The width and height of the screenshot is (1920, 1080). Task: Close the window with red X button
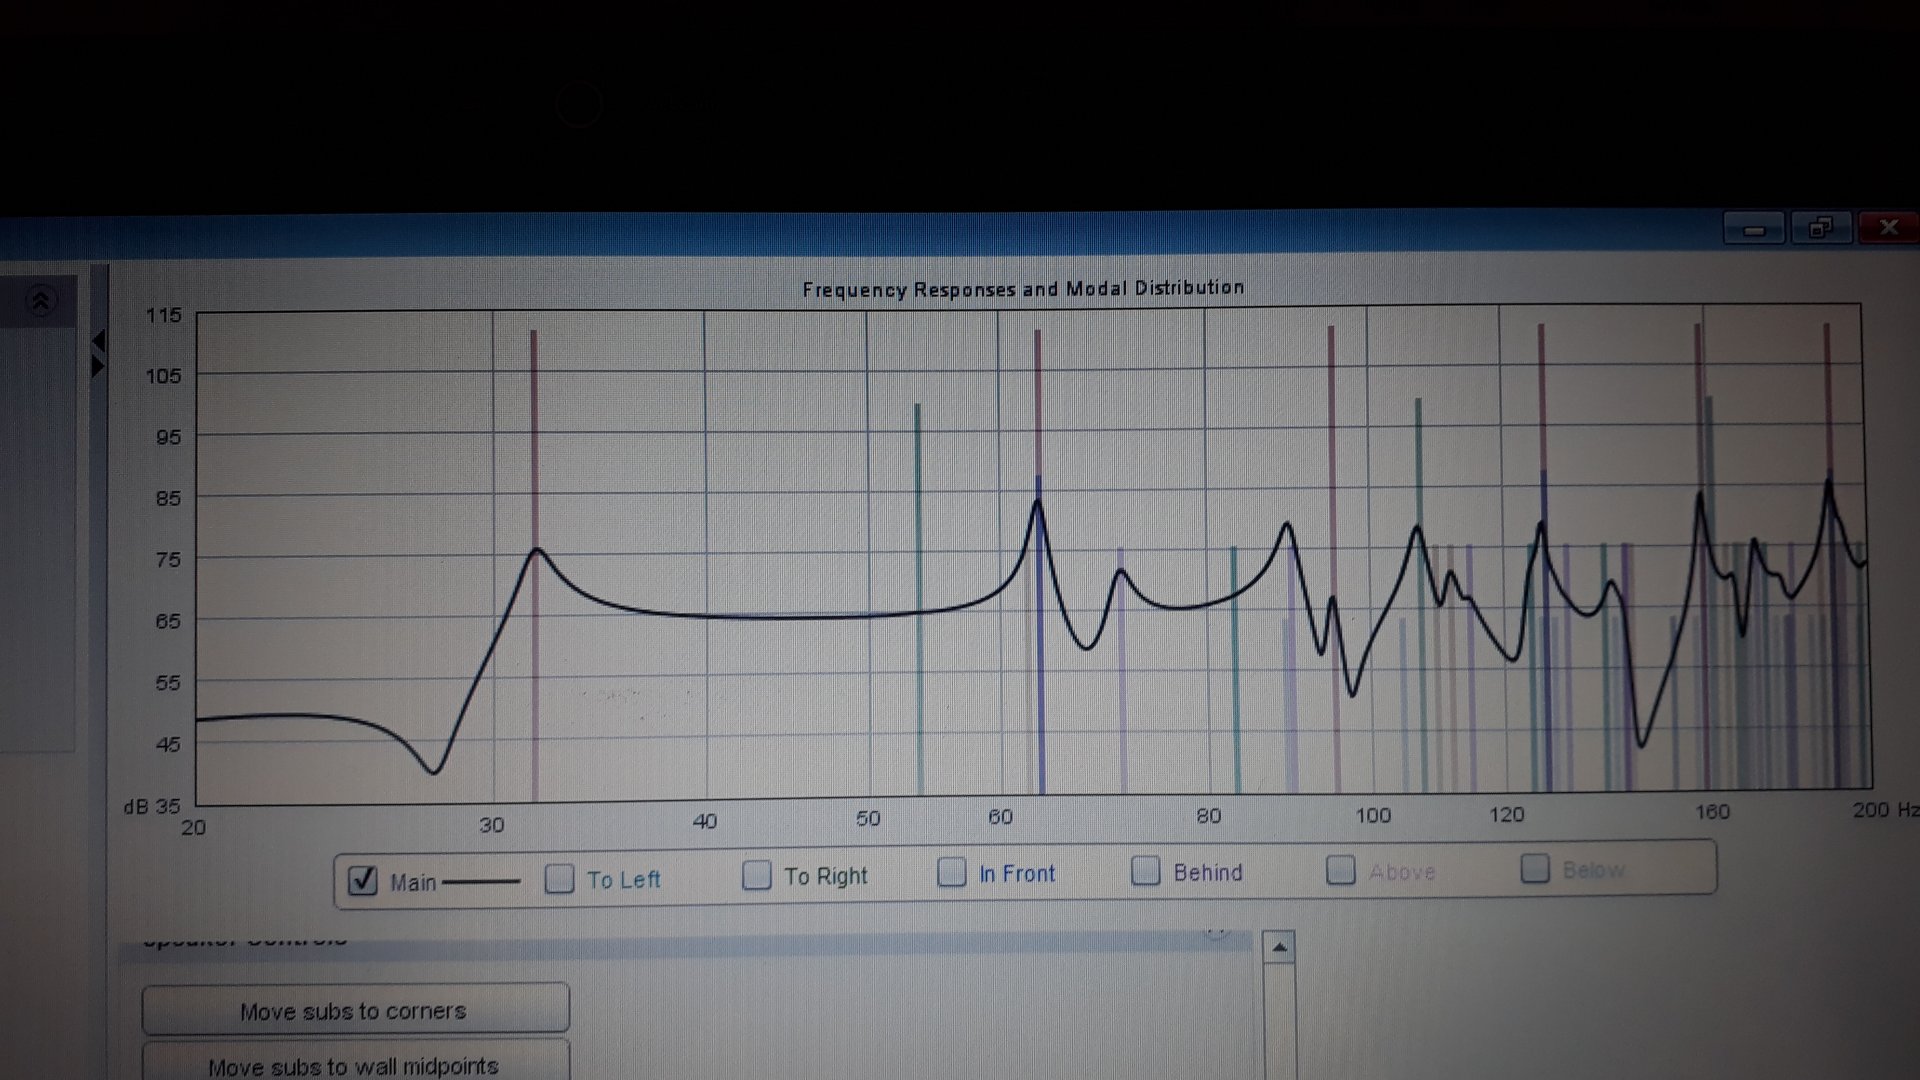coord(1888,228)
